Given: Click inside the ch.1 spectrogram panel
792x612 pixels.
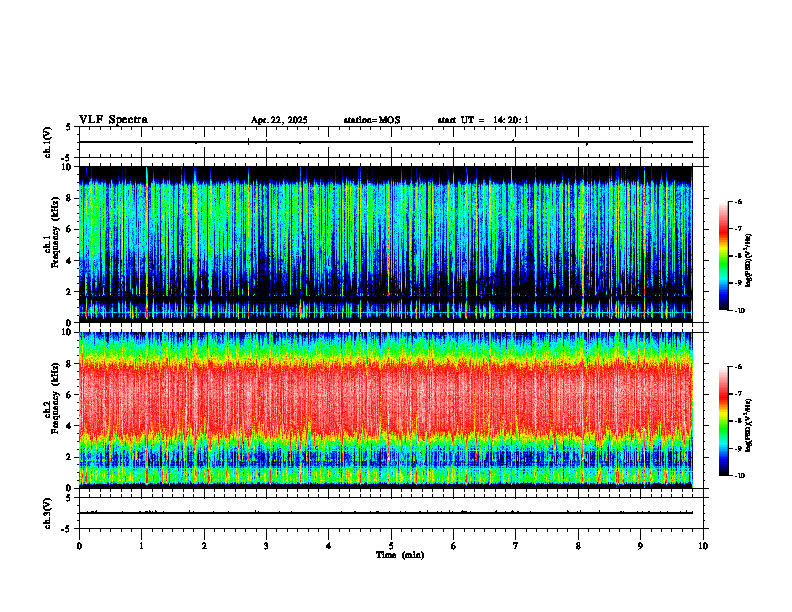Looking at the screenshot, I should coord(385,244).
